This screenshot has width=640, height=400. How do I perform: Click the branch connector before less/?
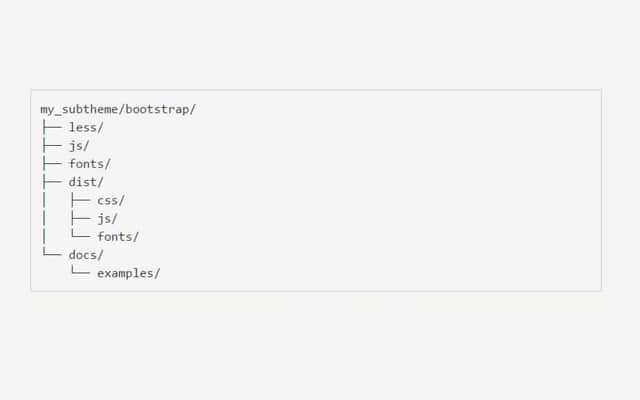click(51, 127)
